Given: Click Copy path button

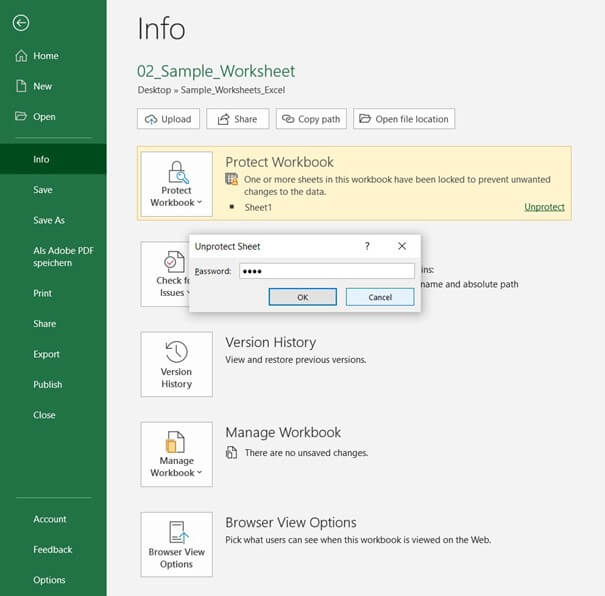Looking at the screenshot, I should (310, 119).
